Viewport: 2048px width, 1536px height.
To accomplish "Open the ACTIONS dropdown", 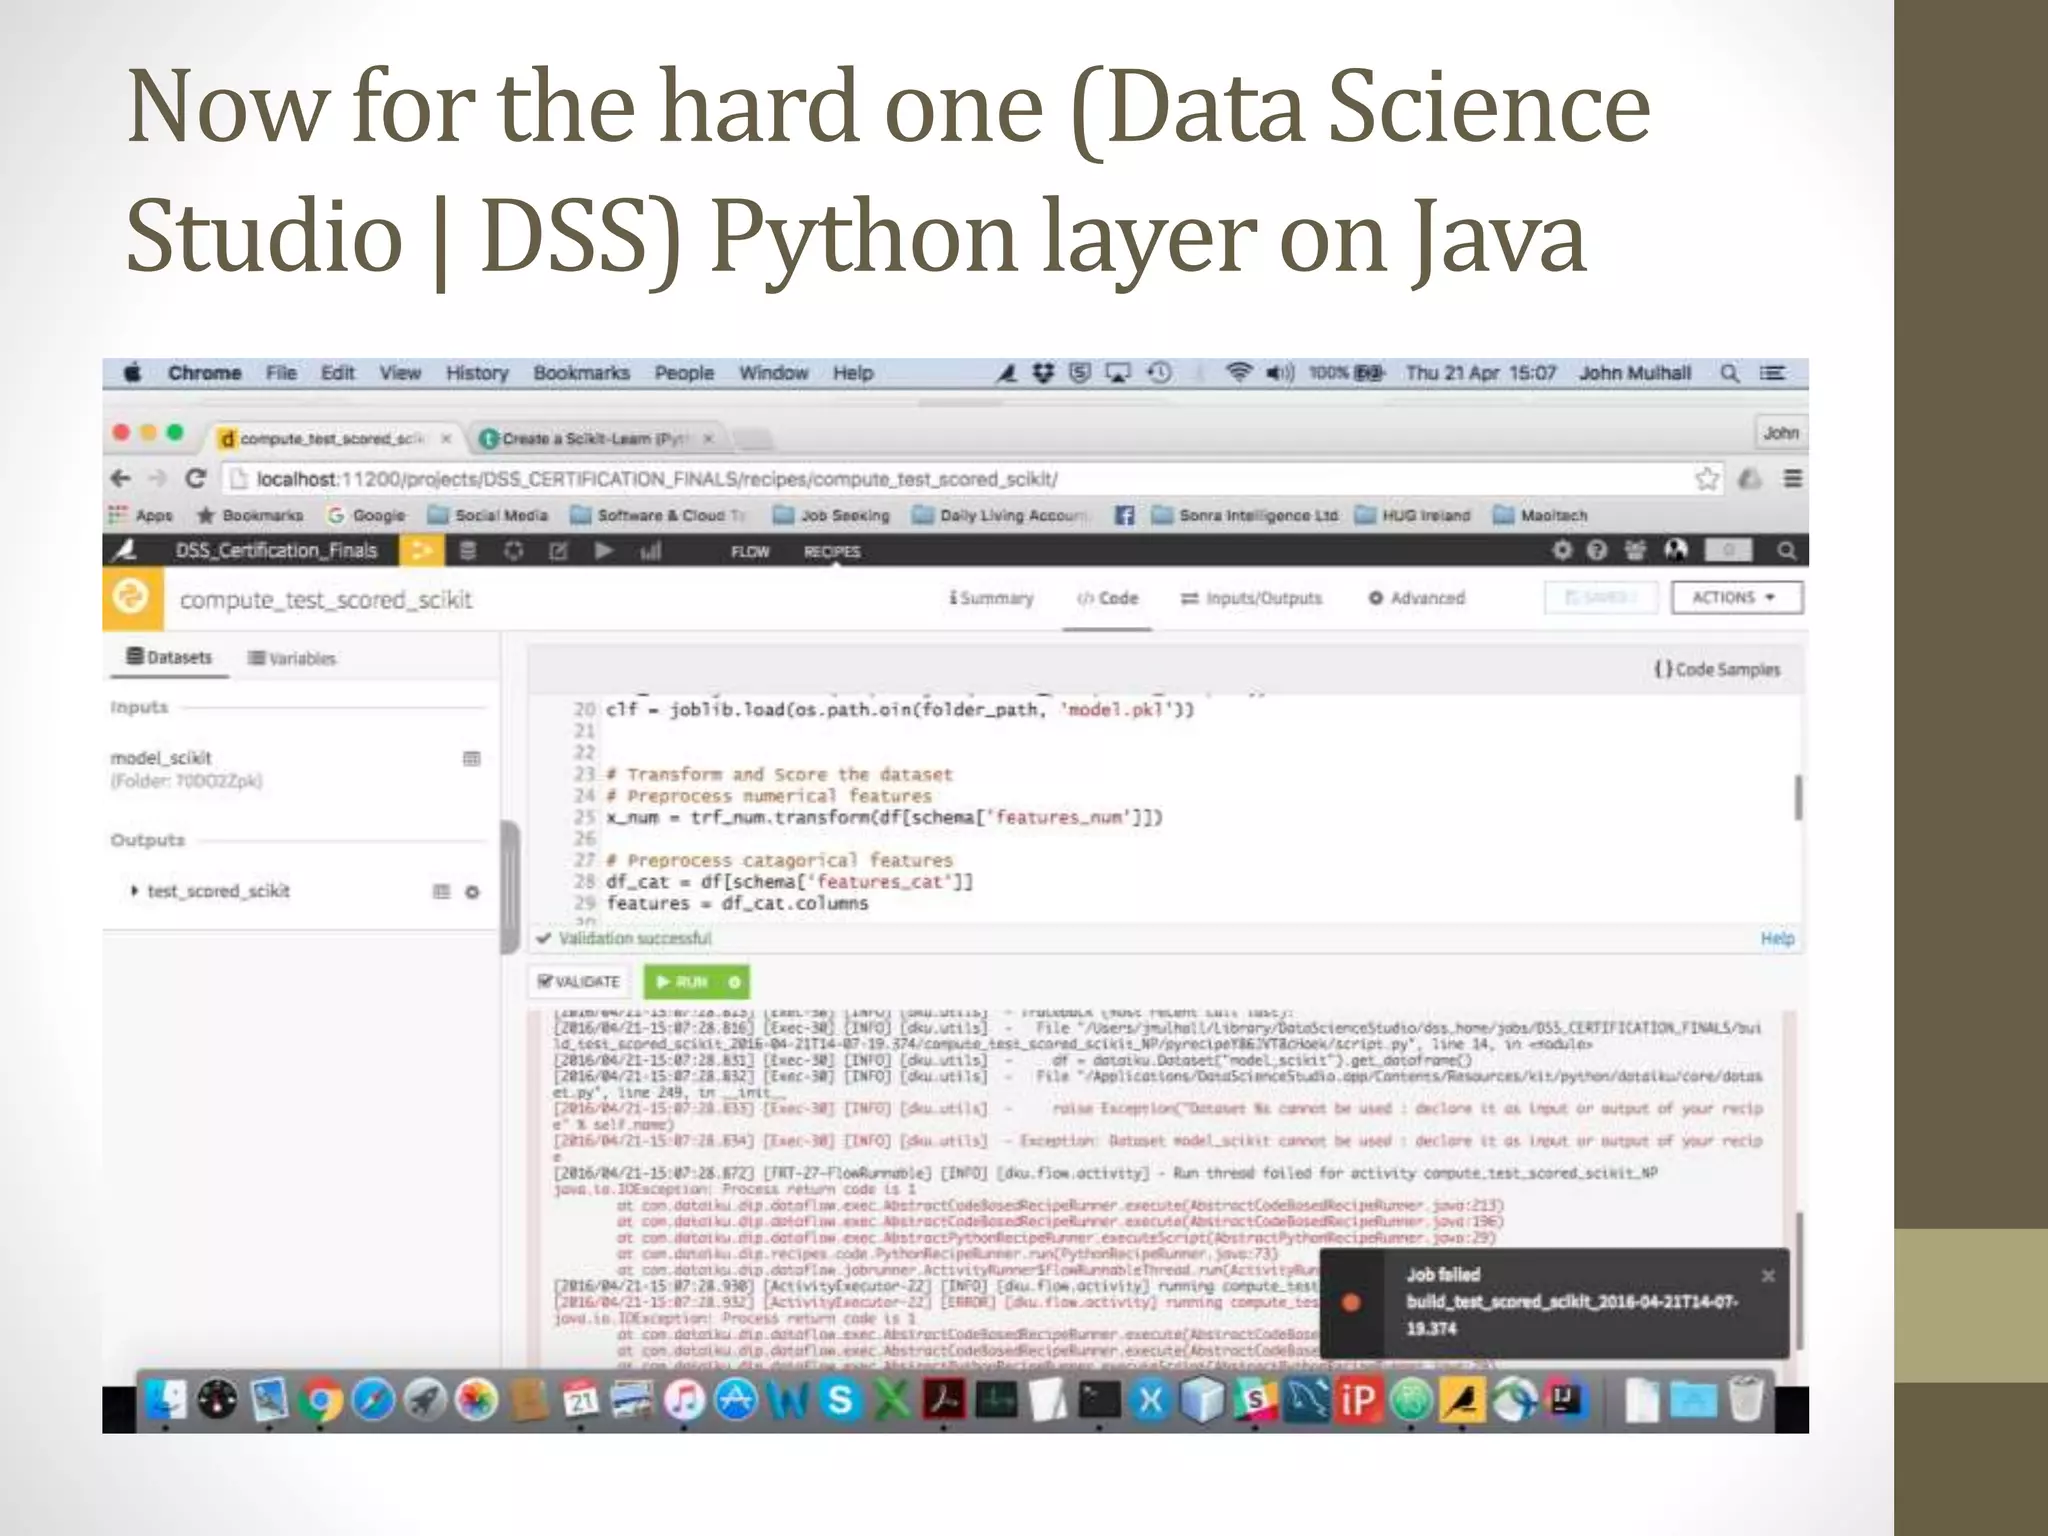I will (x=1736, y=598).
